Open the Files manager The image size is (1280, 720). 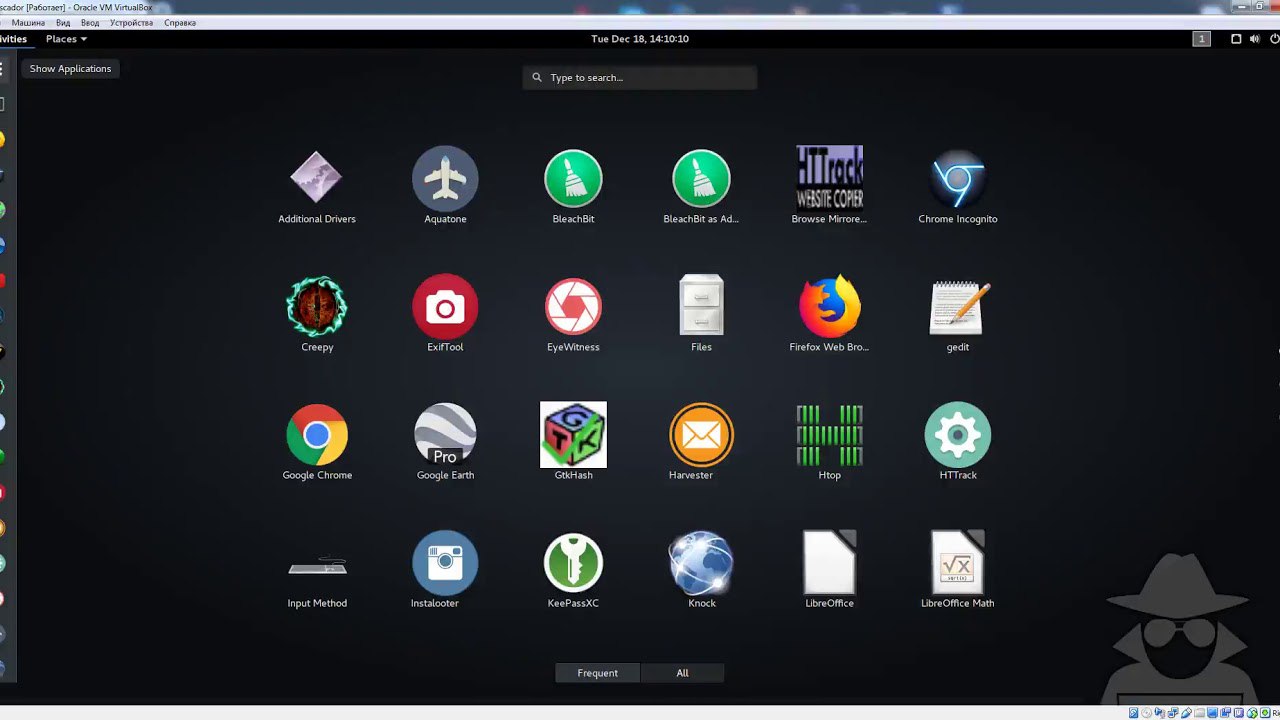coord(701,305)
